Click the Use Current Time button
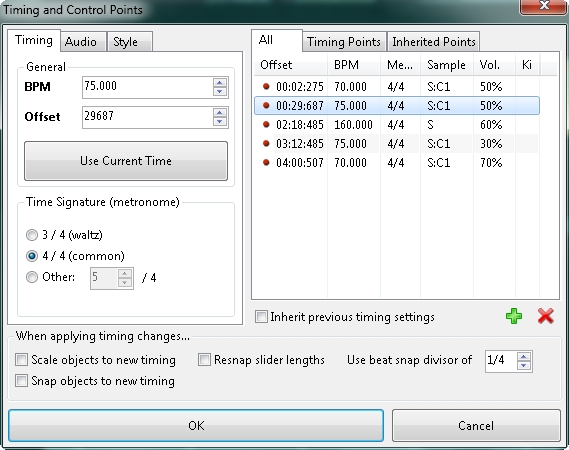This screenshot has height=450, width=569. [x=126, y=161]
